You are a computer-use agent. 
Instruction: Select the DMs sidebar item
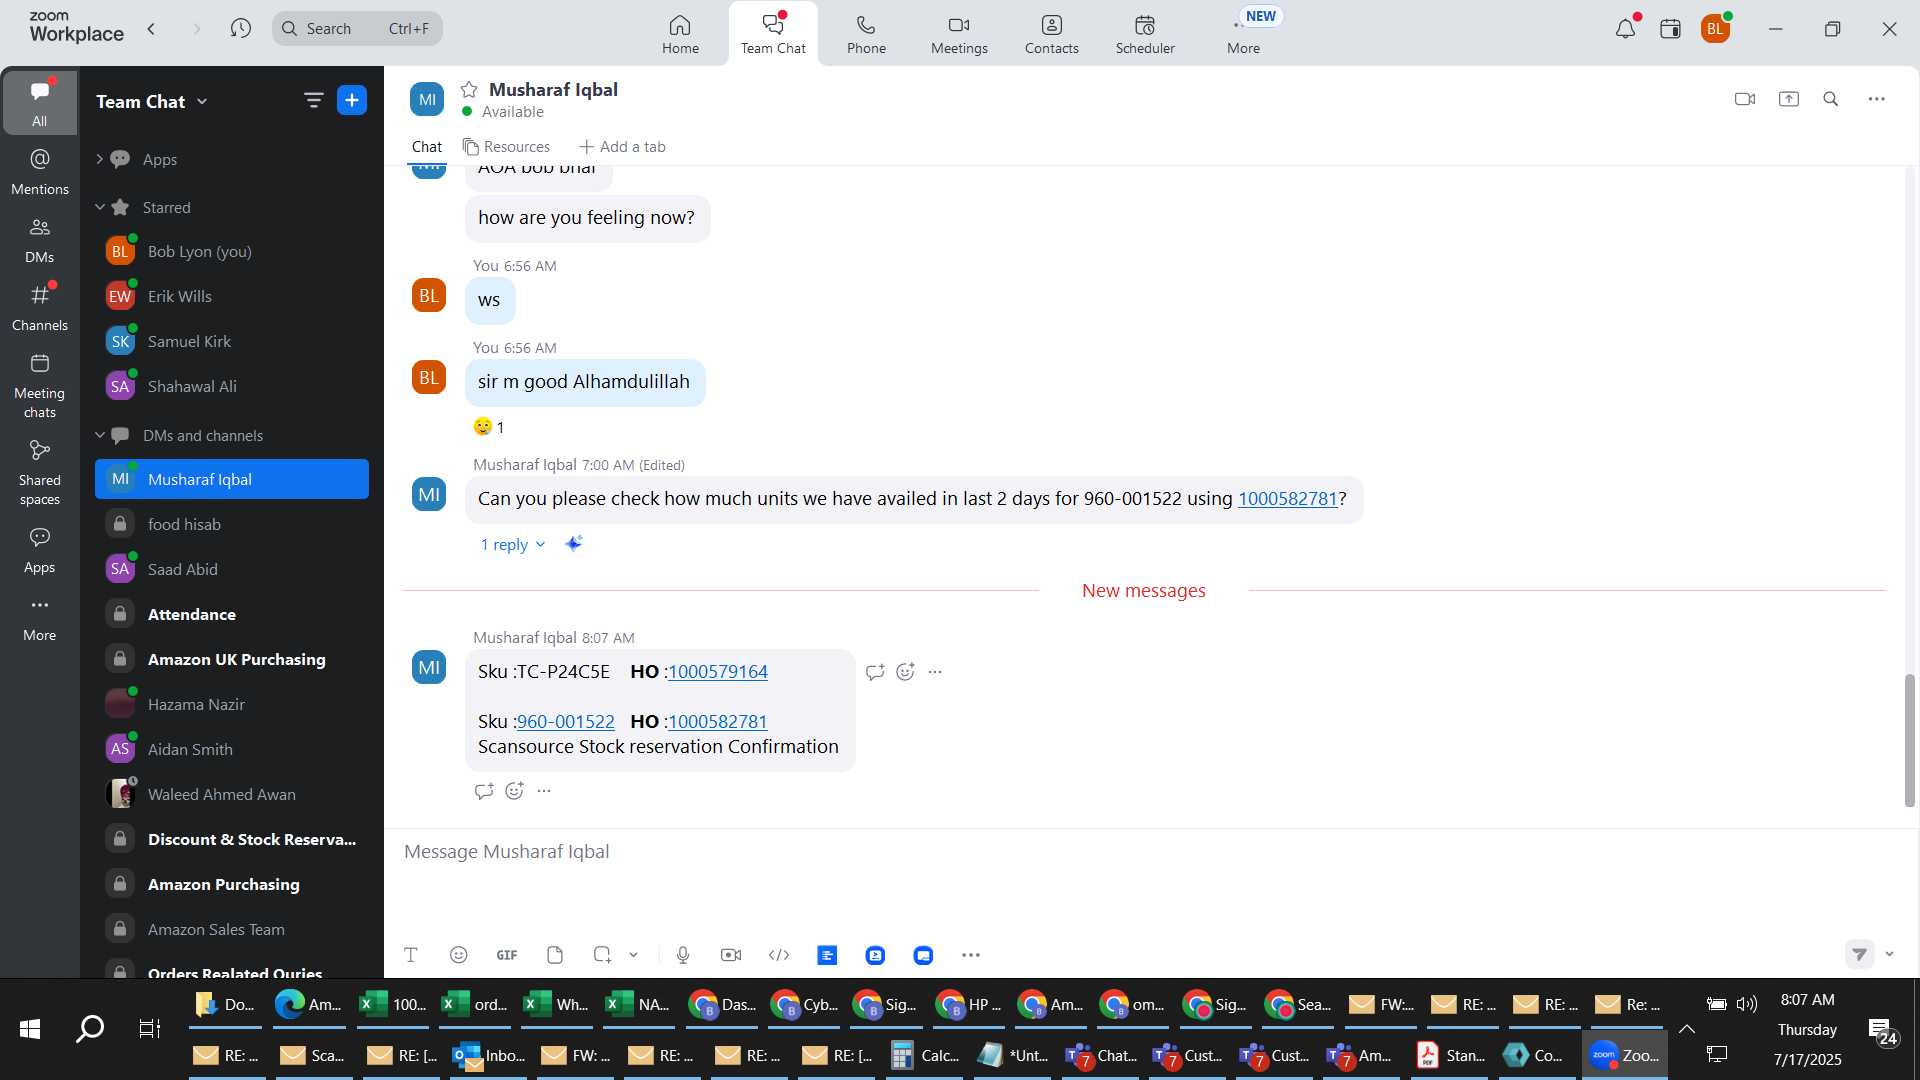40,239
